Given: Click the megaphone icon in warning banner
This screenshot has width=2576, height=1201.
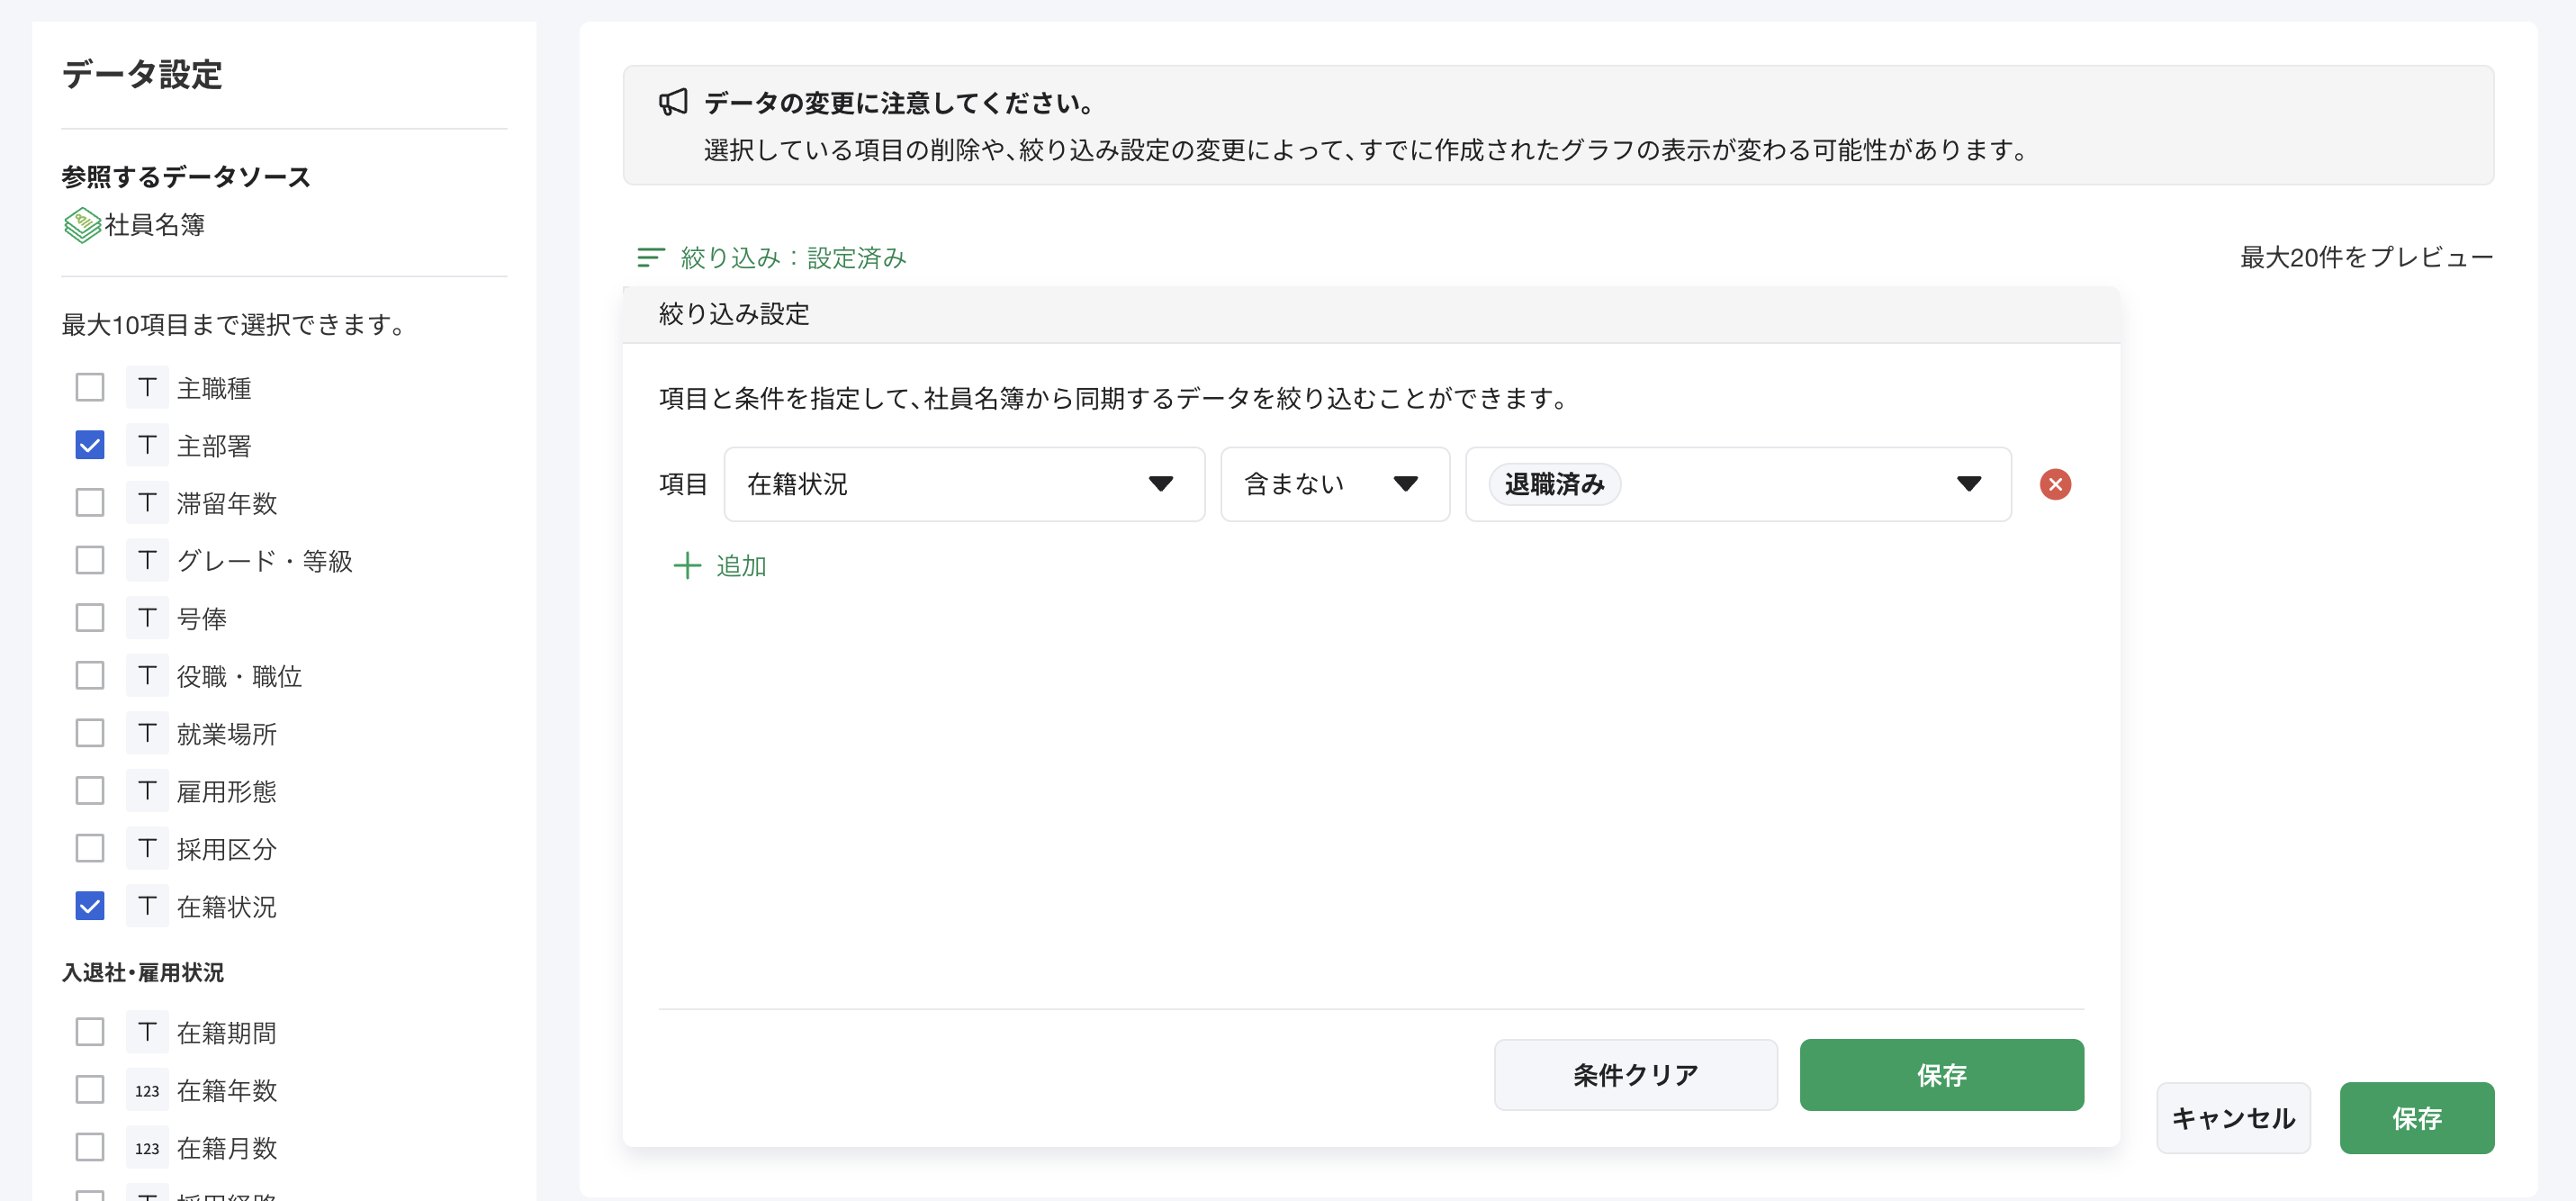Looking at the screenshot, I should 672,103.
